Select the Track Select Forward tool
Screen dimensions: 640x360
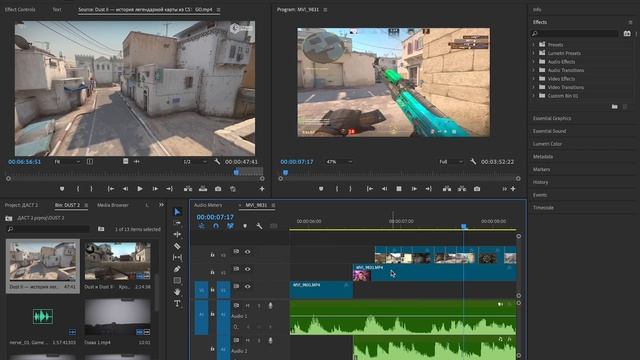coord(177,223)
